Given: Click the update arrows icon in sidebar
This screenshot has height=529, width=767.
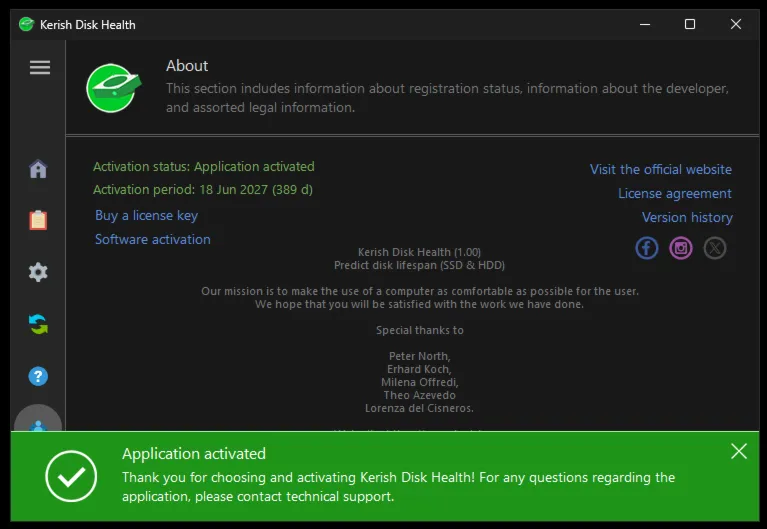Looking at the screenshot, I should 38,324.
